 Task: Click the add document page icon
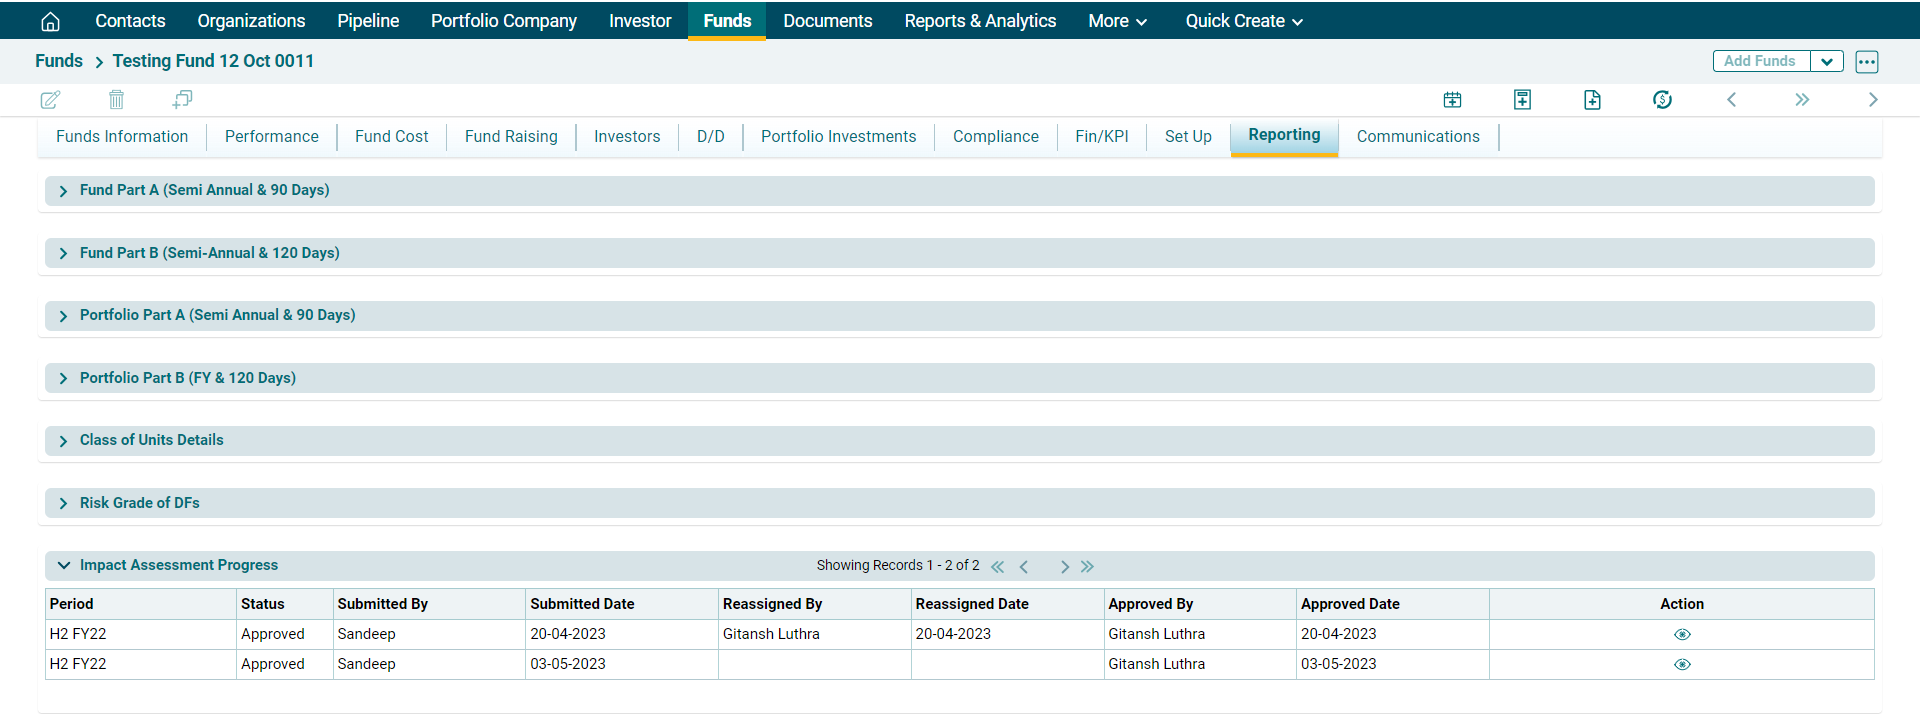[1592, 99]
